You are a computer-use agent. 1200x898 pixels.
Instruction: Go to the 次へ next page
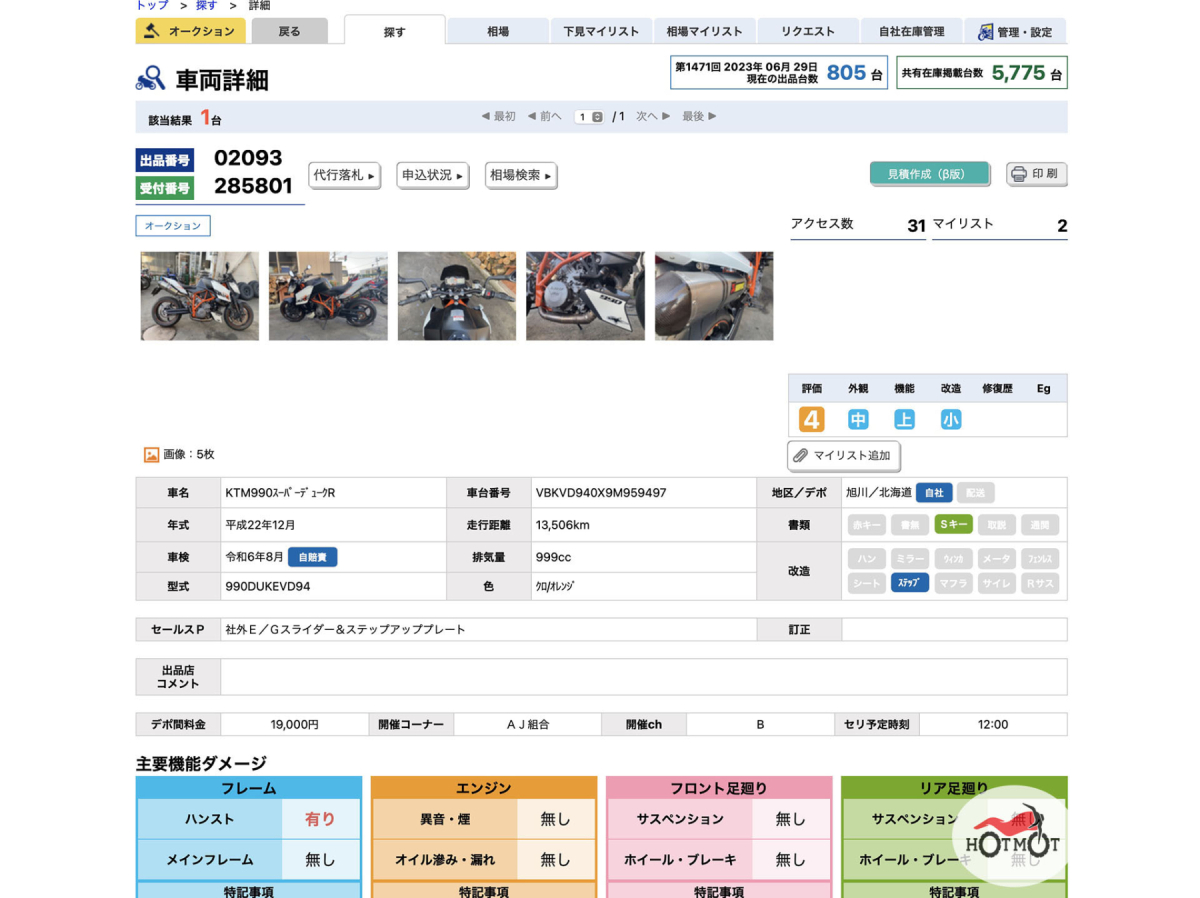click(x=654, y=116)
